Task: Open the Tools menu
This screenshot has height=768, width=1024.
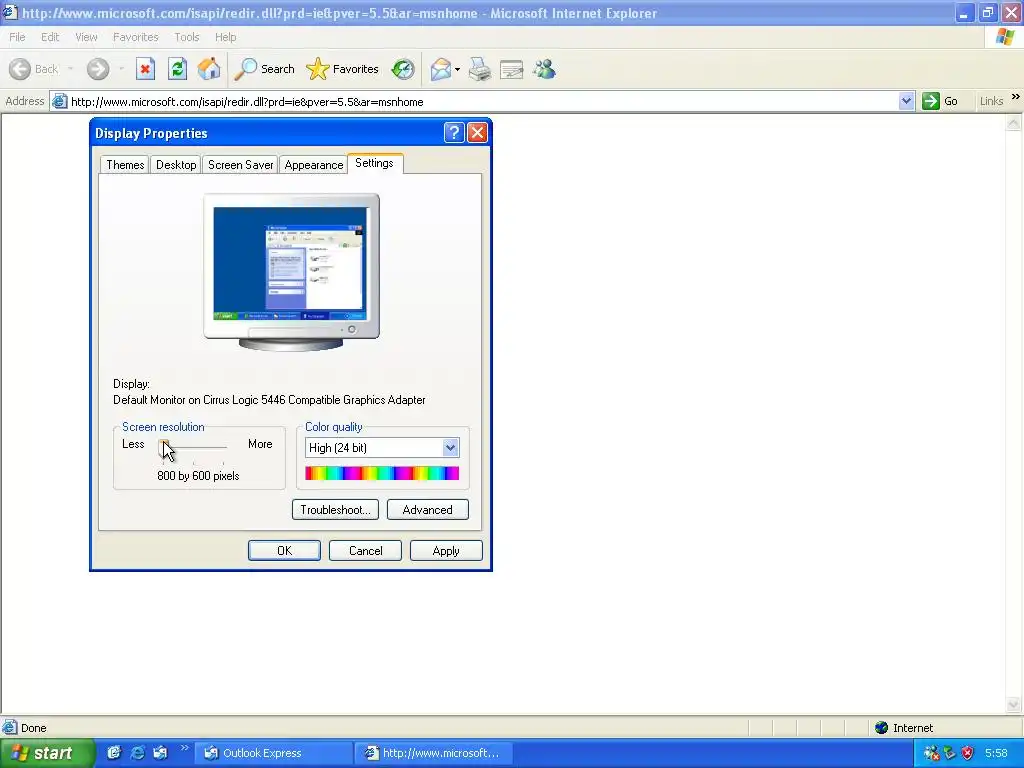Action: [187, 37]
